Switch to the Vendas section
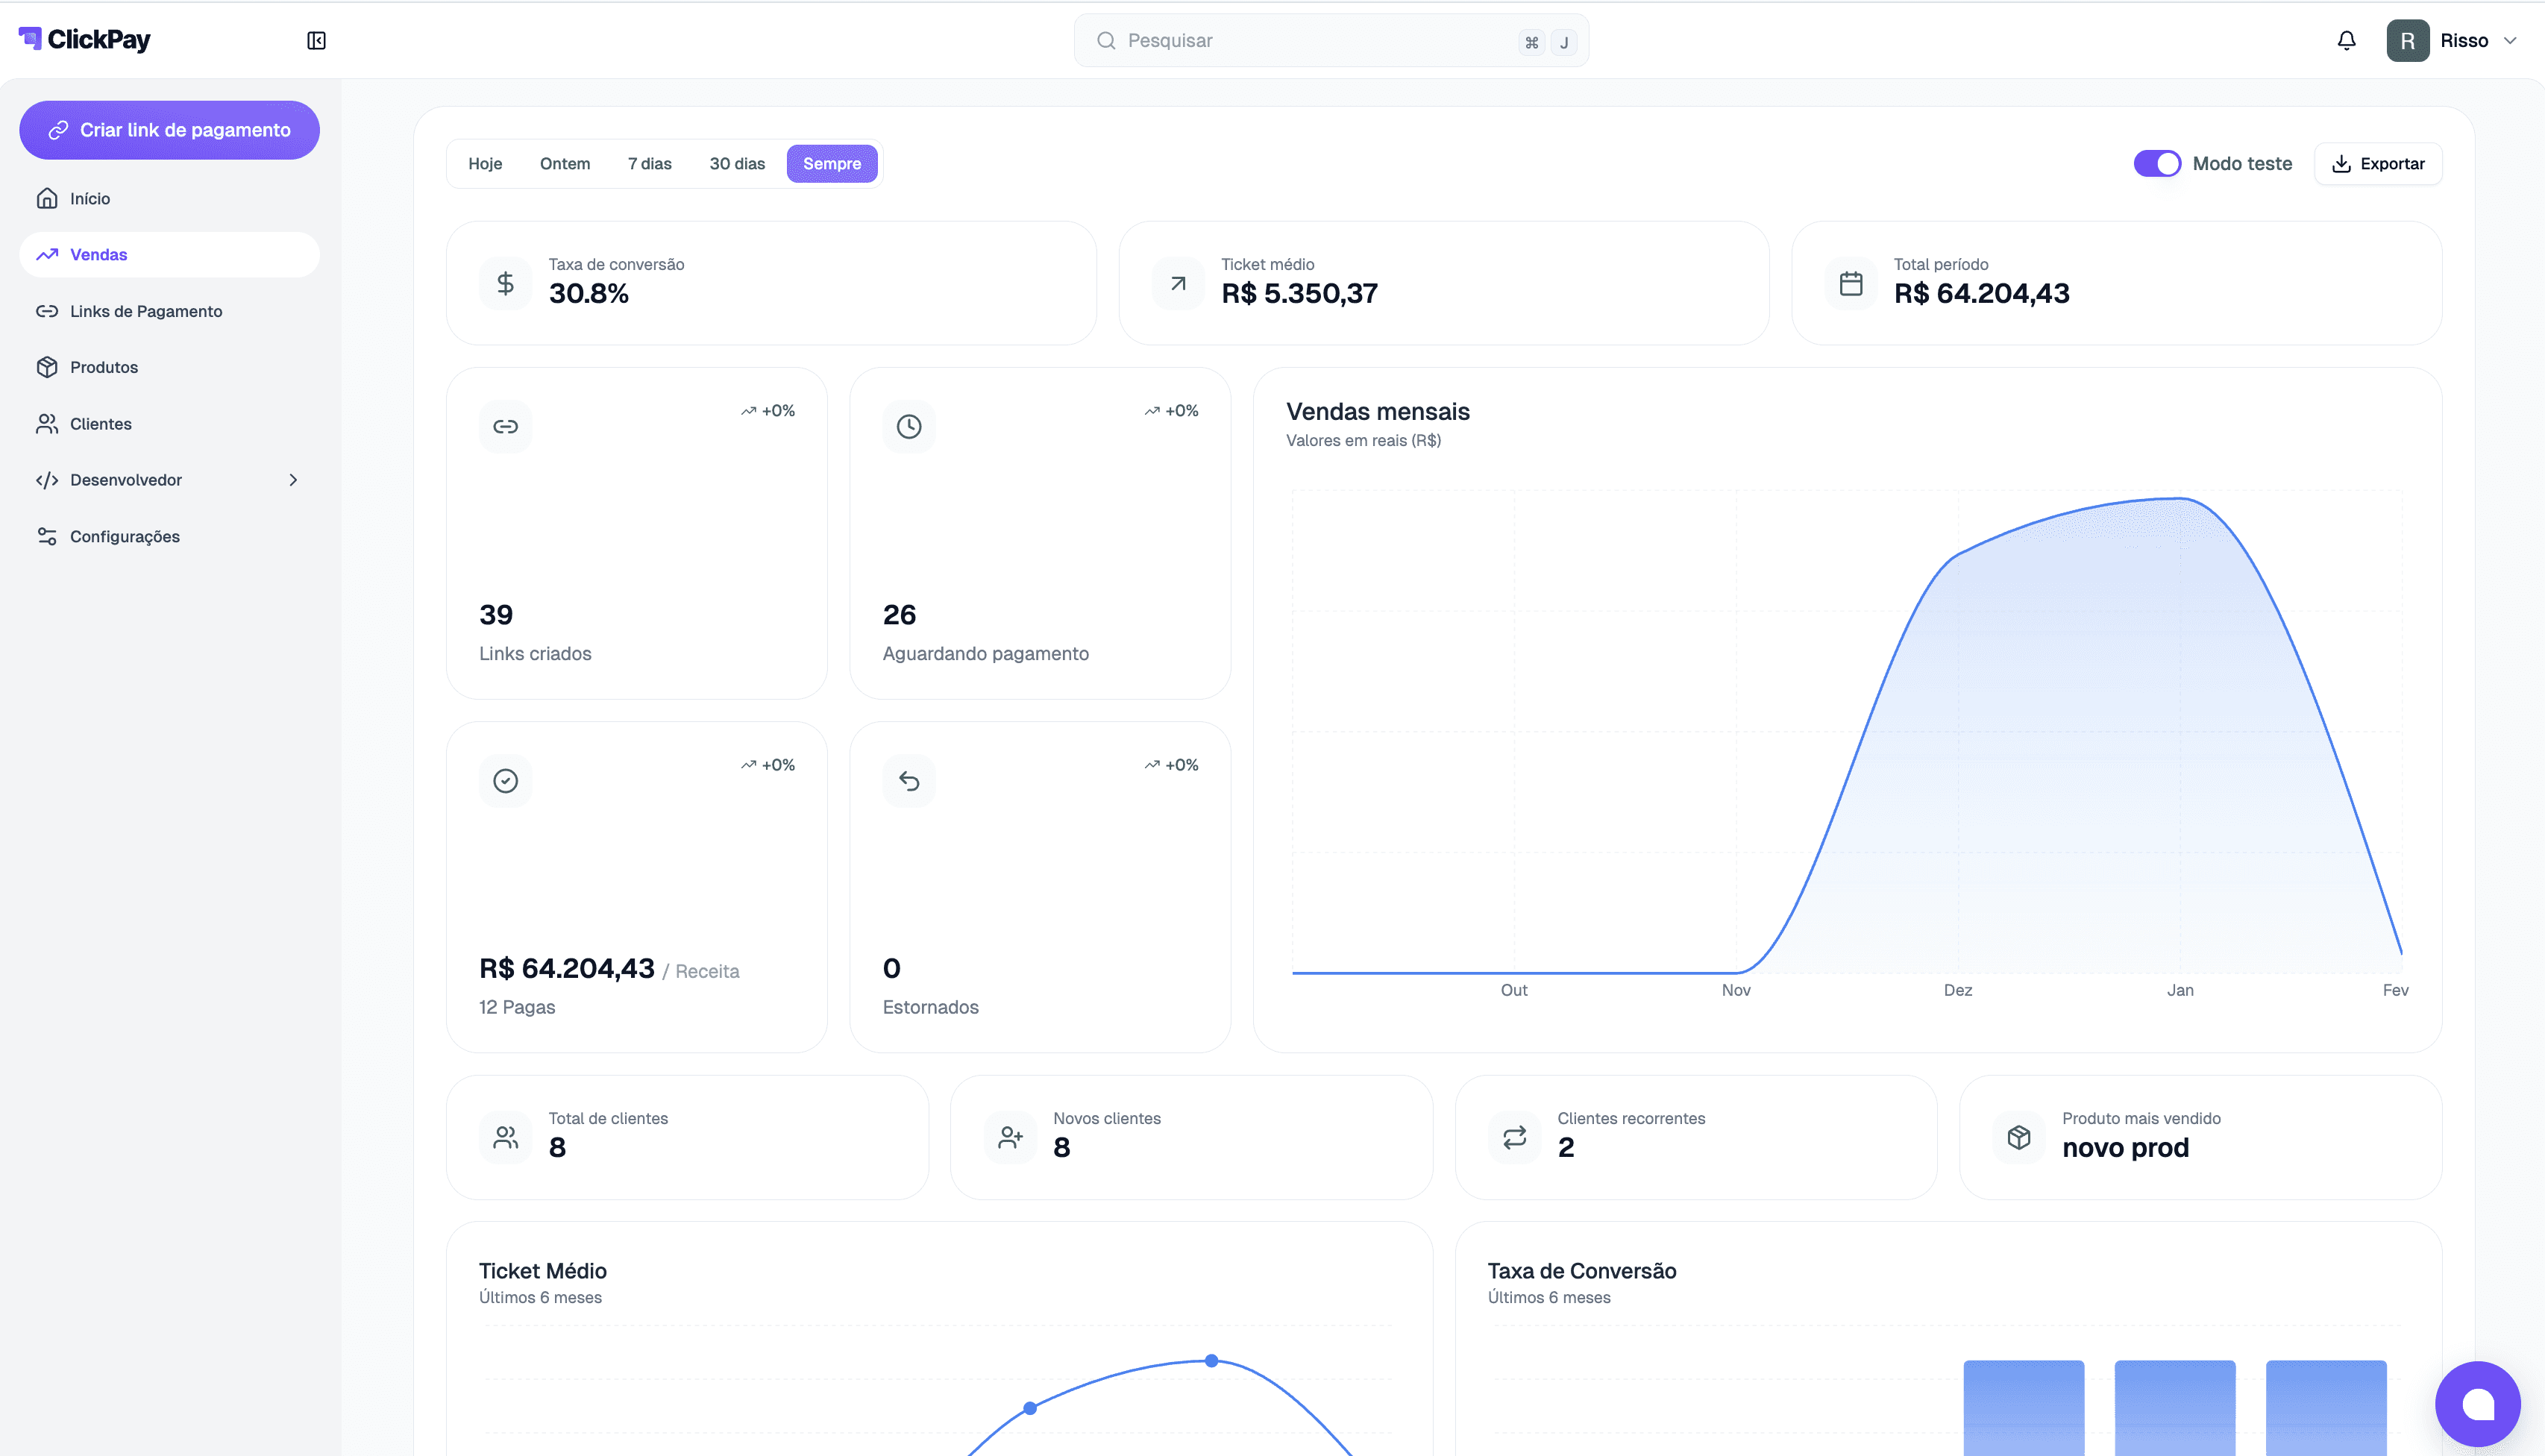The image size is (2545, 1456). click(x=98, y=254)
